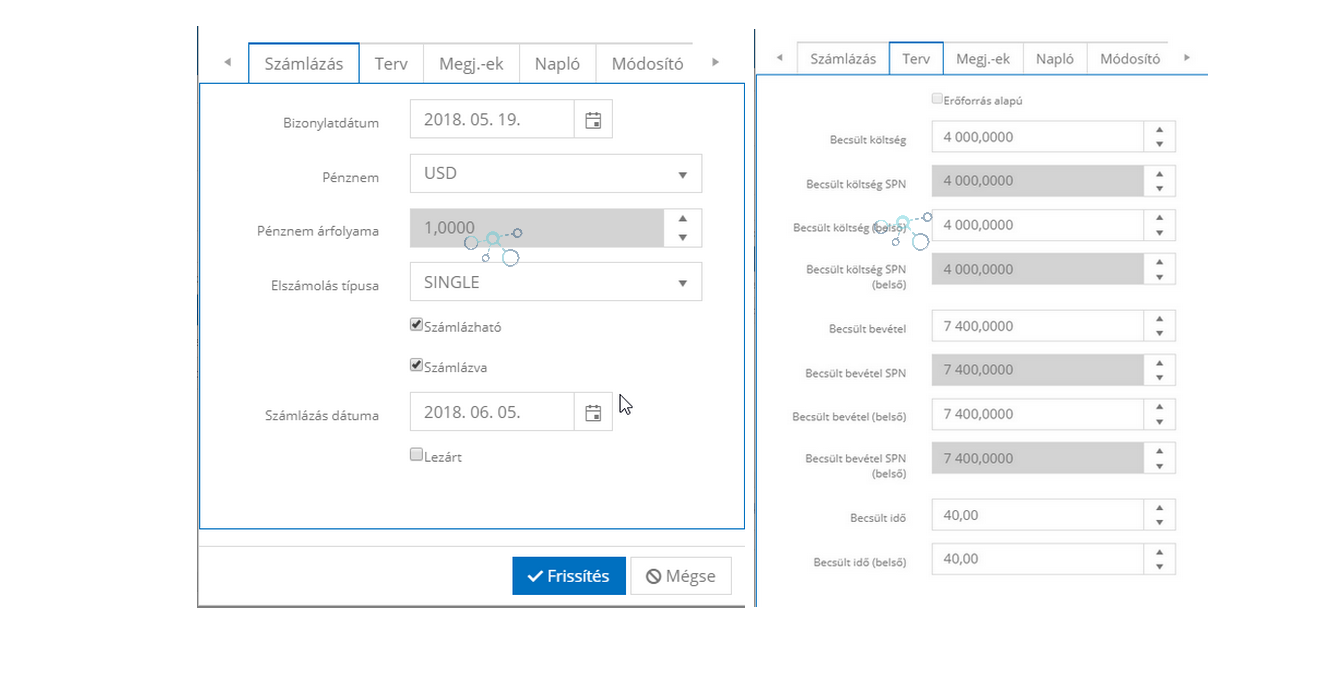The height and width of the screenshot is (686, 1341).
Task: Increase Becsült költség value with up arrow
Action: pos(1159,130)
